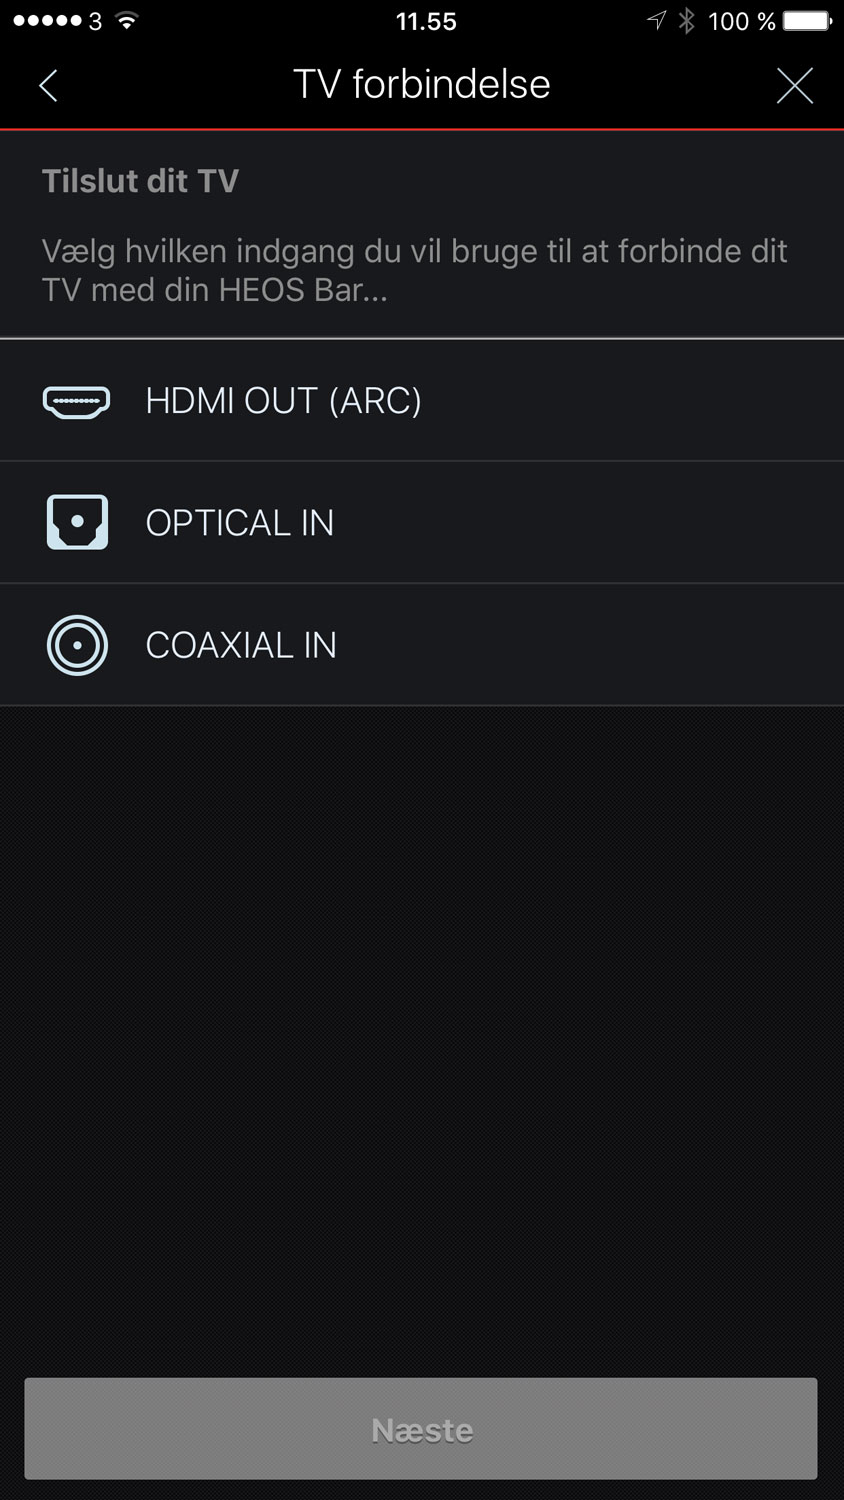The image size is (844, 1500).
Task: Tap the Bluetooth status icon
Action: pyautogui.click(x=686, y=21)
